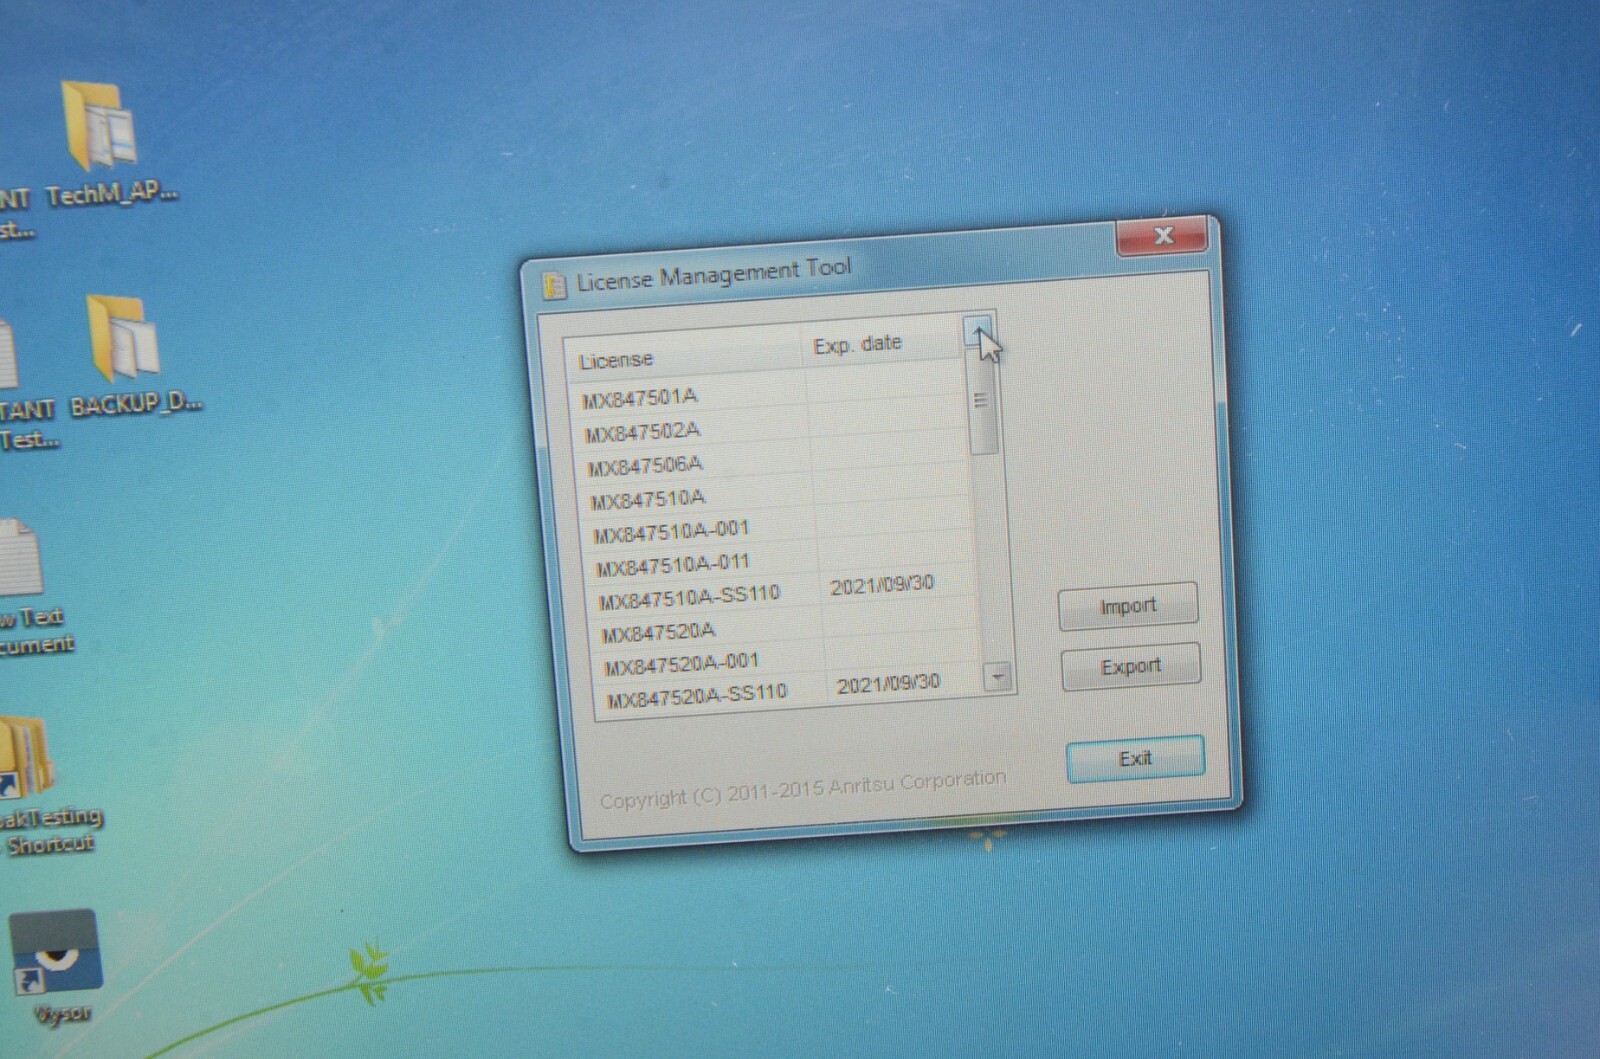1600x1059 pixels.
Task: Click the Exit button
Action: coord(1135,759)
